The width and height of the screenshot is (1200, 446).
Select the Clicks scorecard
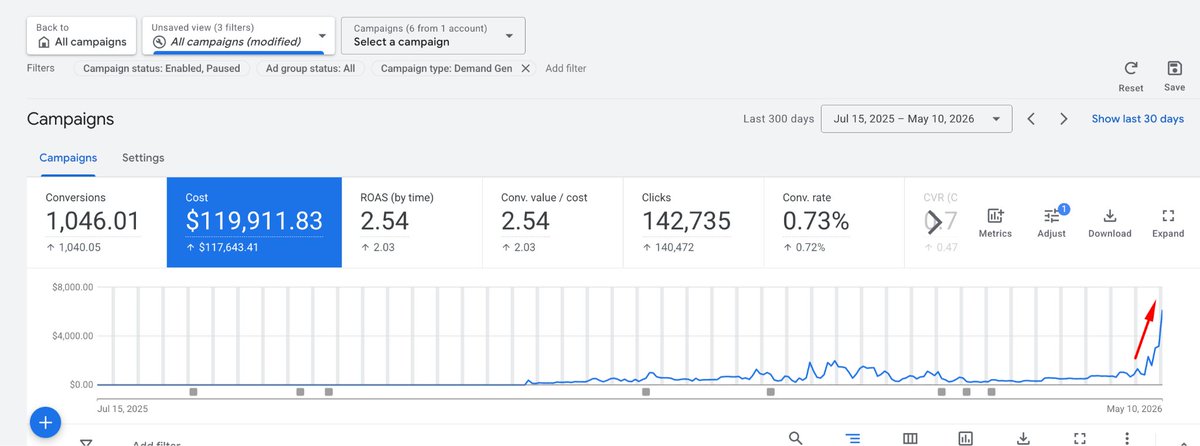pos(693,223)
